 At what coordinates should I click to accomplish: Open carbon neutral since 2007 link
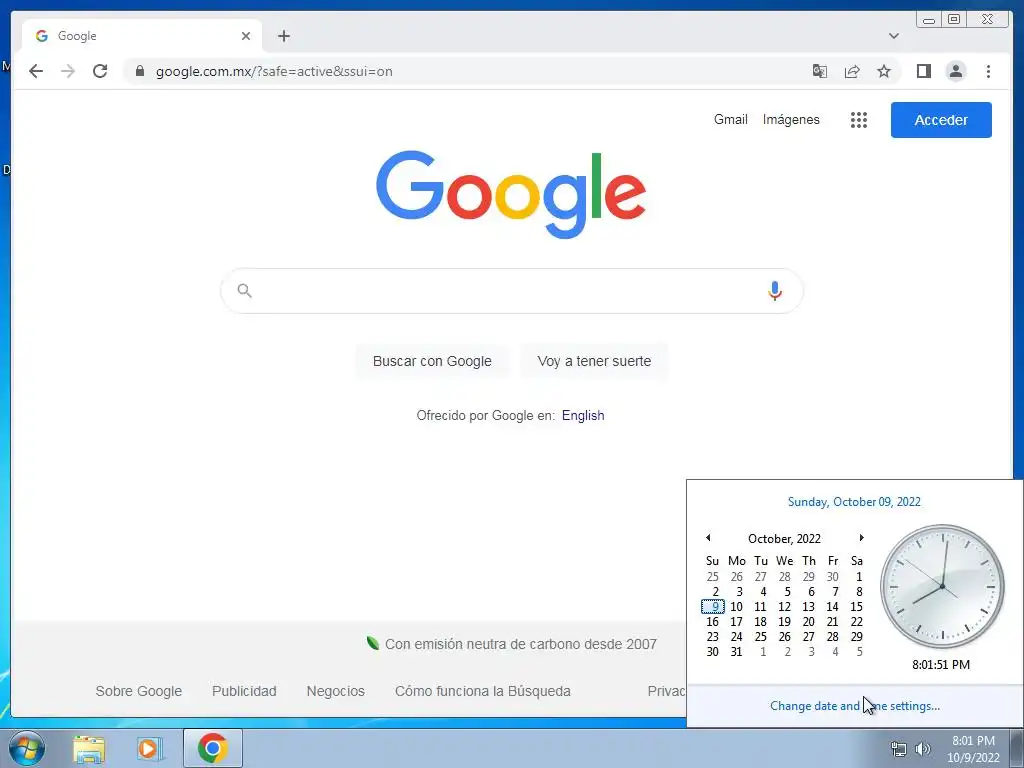coord(520,644)
